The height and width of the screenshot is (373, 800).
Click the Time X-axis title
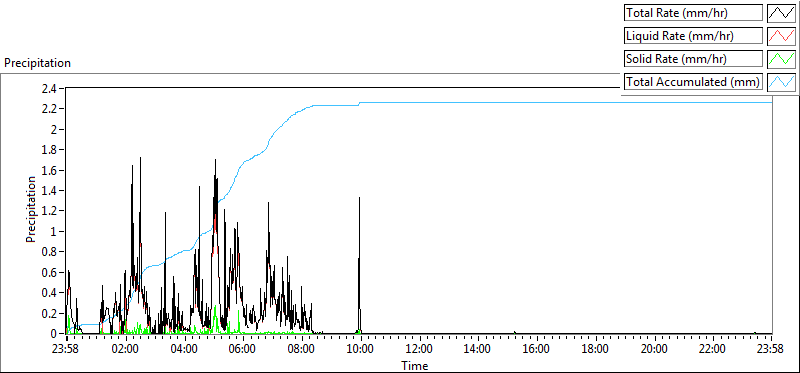tap(414, 365)
